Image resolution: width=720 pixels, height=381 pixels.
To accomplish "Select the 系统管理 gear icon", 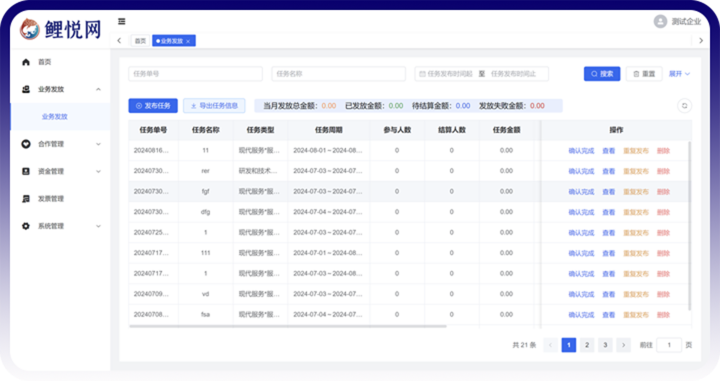I will pos(26,226).
